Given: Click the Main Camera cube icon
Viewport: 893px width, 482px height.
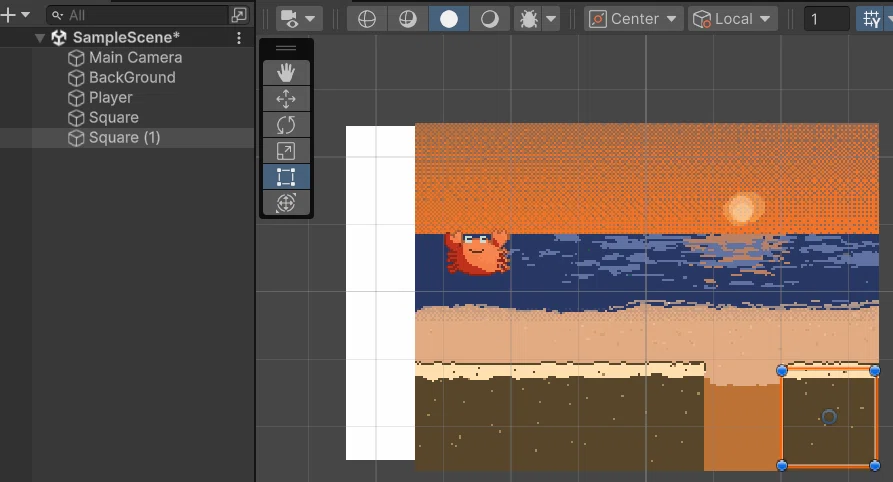Looking at the screenshot, I should (x=76, y=58).
